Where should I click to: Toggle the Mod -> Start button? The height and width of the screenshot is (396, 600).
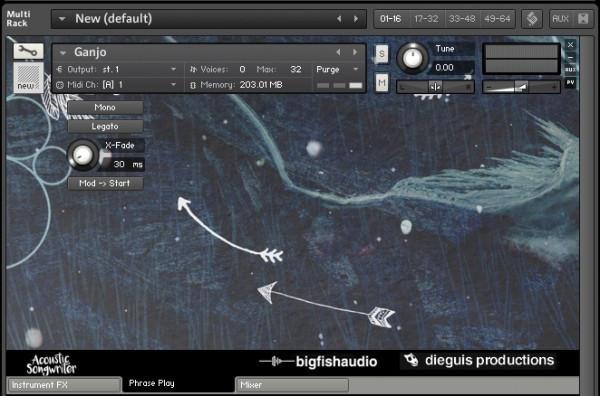pyautogui.click(x=105, y=183)
